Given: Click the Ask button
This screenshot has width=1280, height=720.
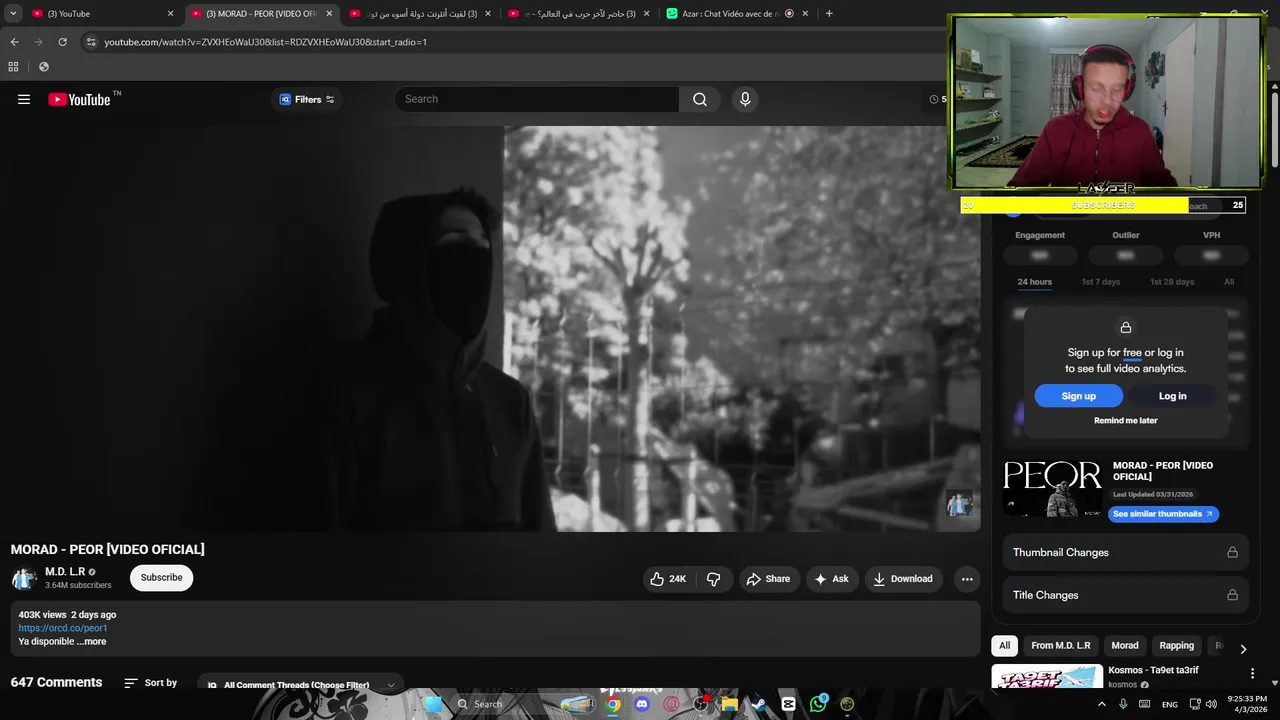Looking at the screenshot, I should pyautogui.click(x=832, y=579).
